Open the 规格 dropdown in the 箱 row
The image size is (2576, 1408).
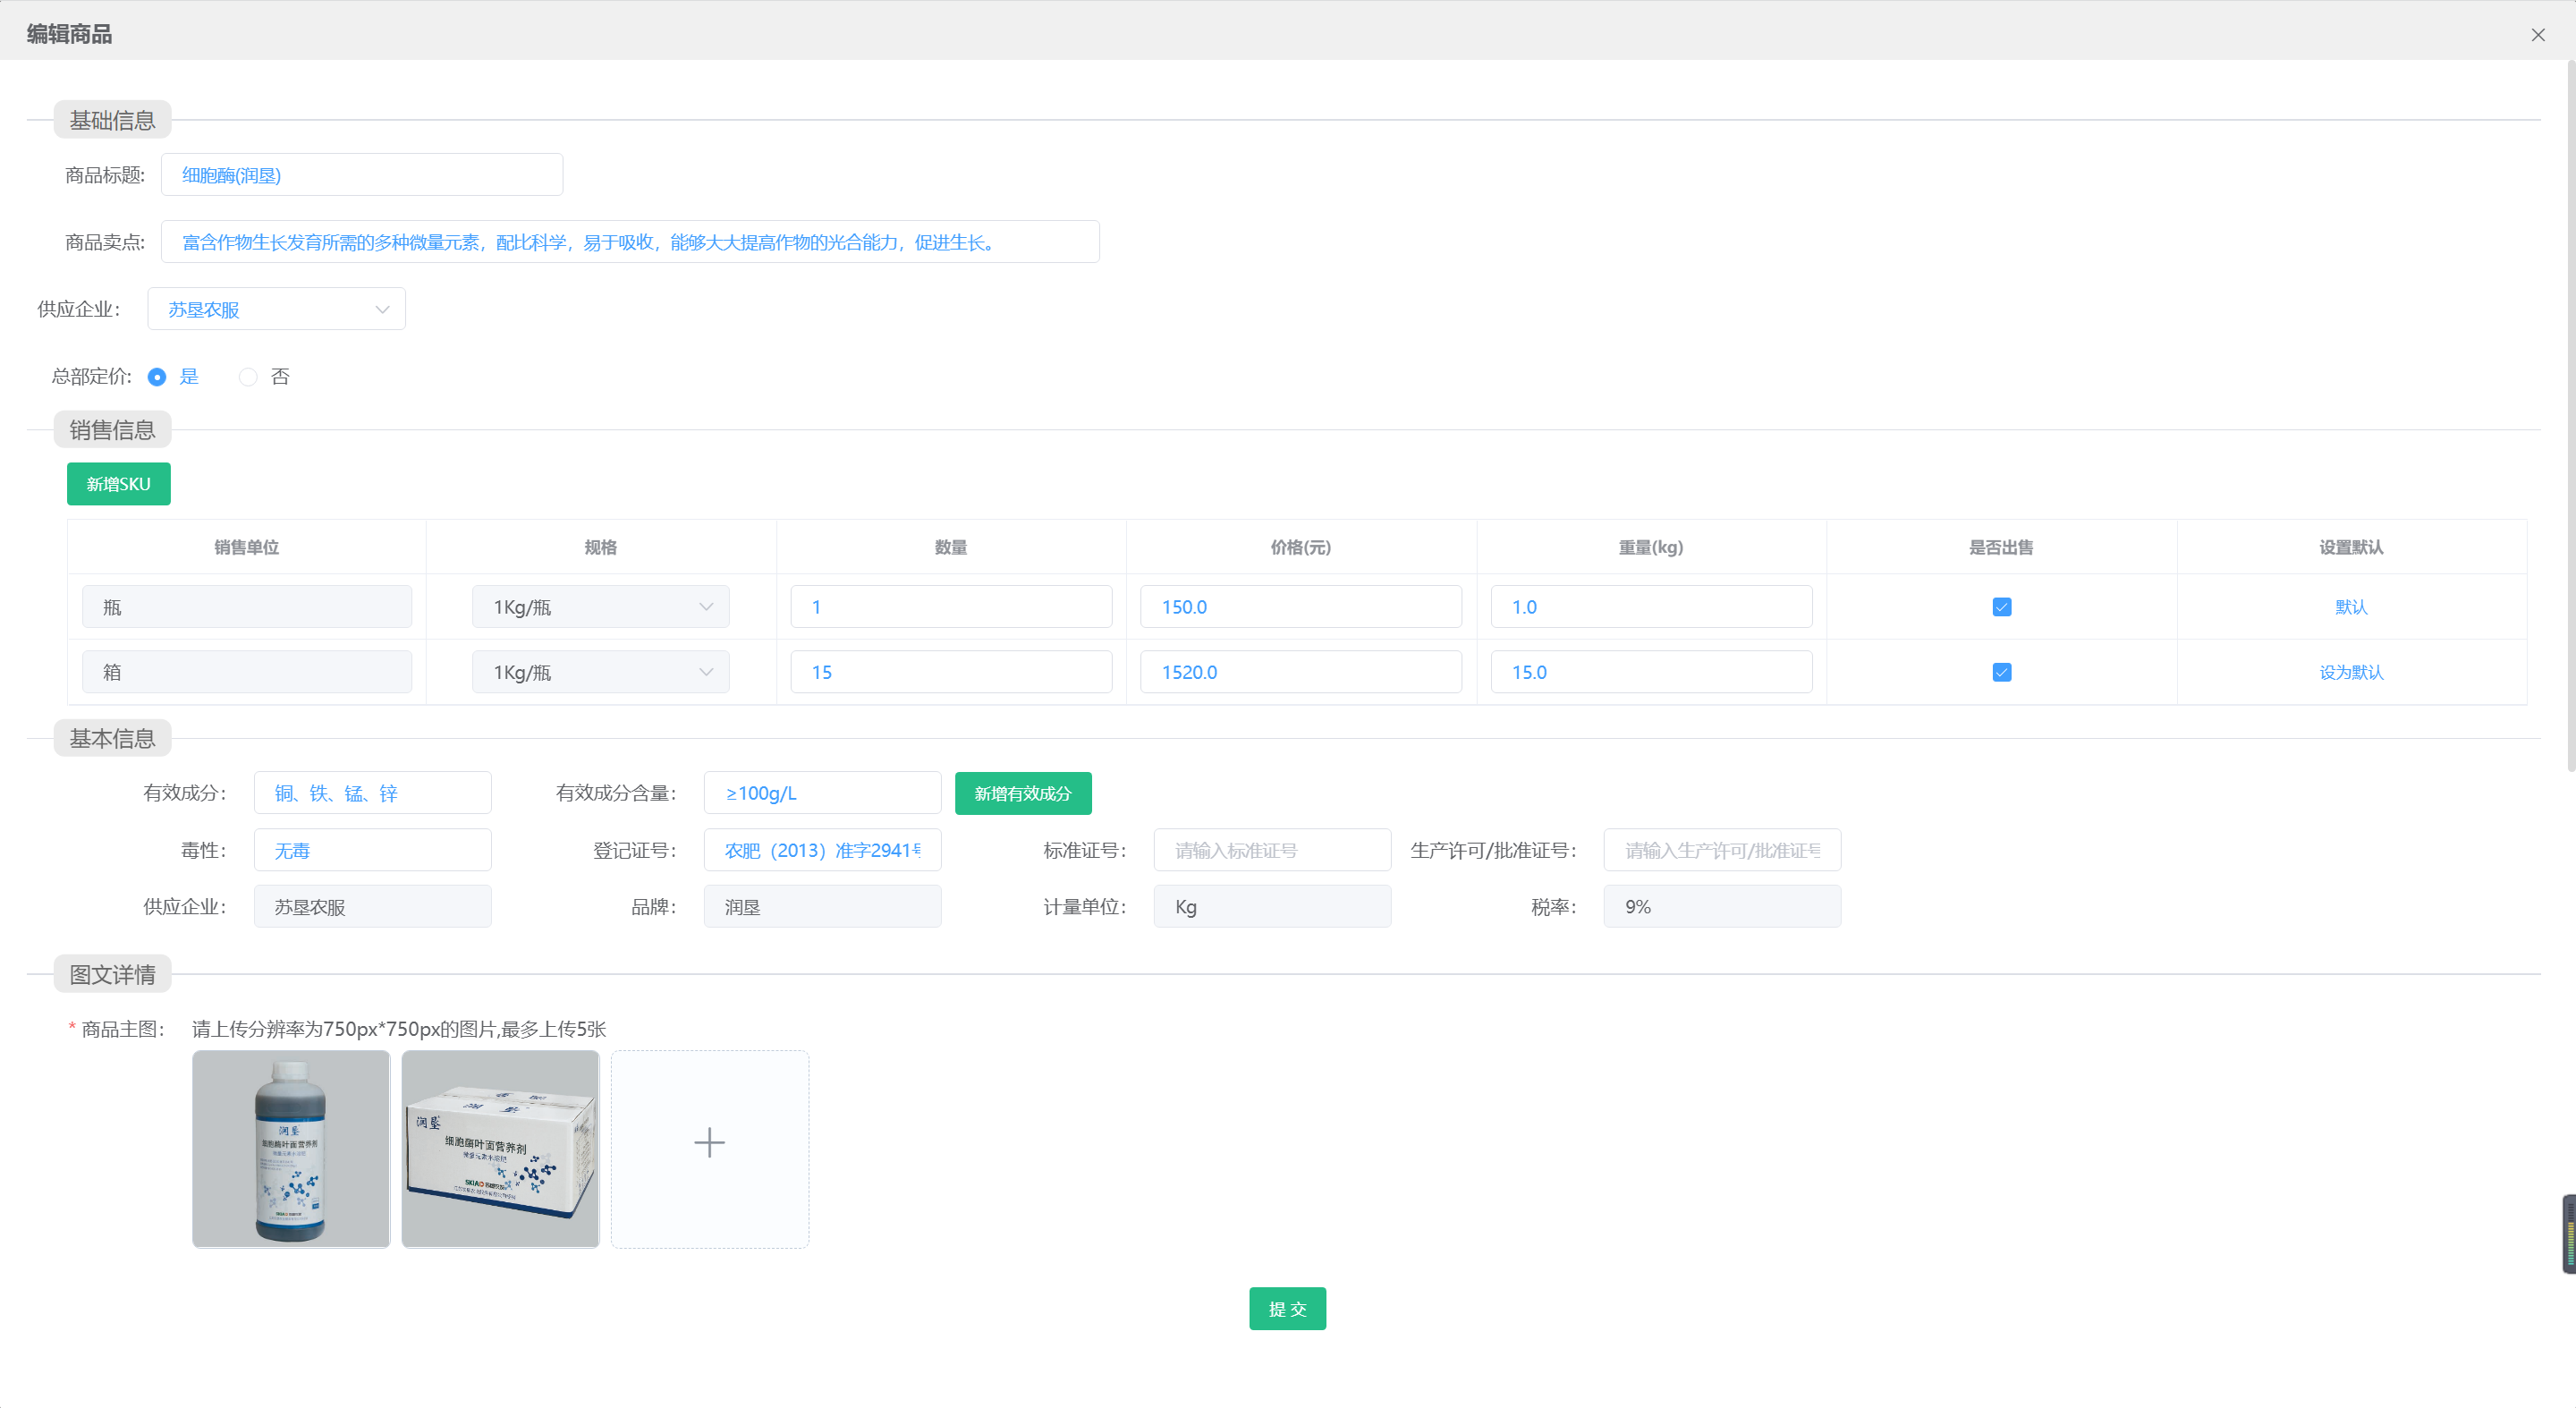[600, 672]
